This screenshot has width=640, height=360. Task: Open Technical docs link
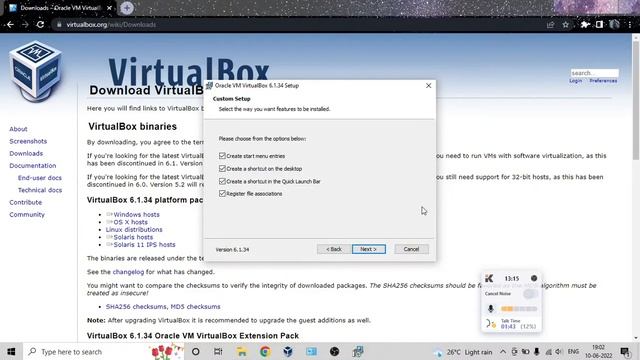pos(40,190)
